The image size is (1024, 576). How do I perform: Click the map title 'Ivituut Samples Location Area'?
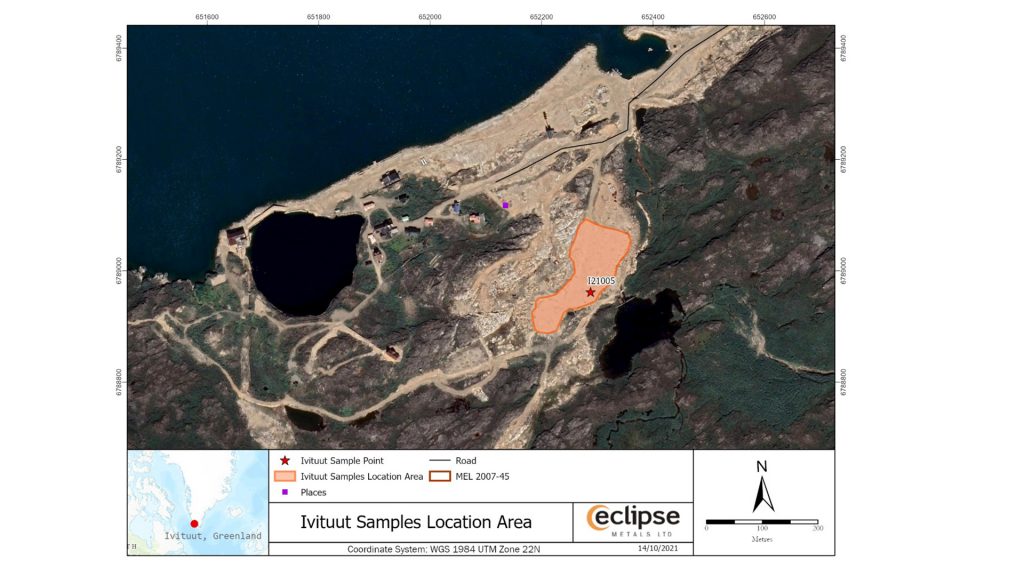[416, 522]
